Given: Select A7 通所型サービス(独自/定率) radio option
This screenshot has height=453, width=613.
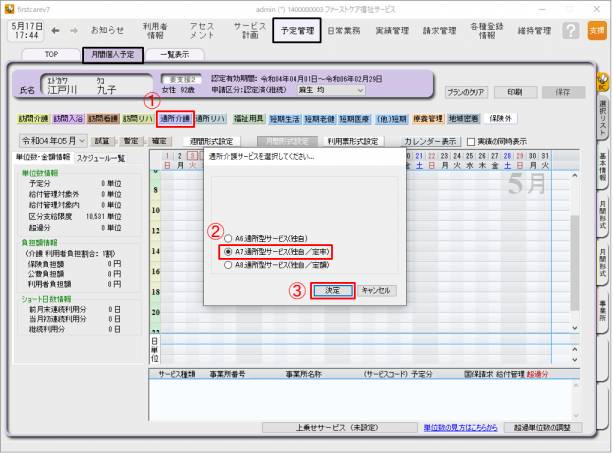Looking at the screenshot, I should (x=227, y=251).
